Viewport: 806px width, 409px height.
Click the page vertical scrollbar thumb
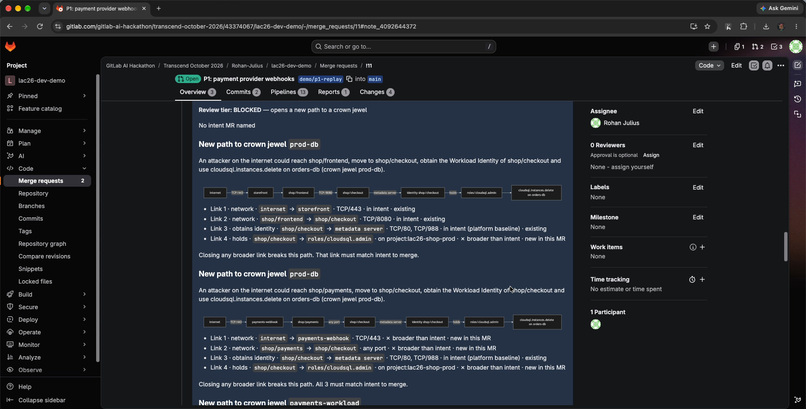point(785,247)
